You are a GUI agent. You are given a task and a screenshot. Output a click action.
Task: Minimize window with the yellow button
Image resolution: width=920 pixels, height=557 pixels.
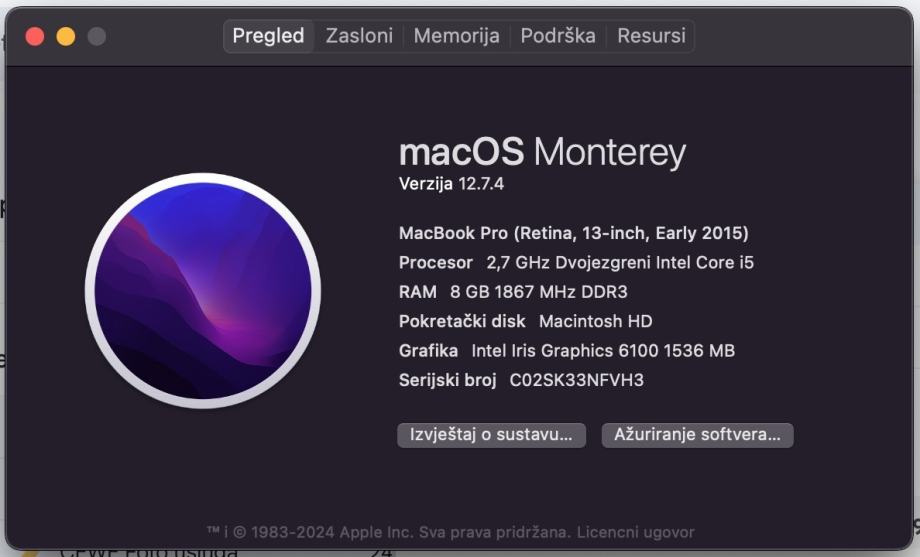pos(66,37)
